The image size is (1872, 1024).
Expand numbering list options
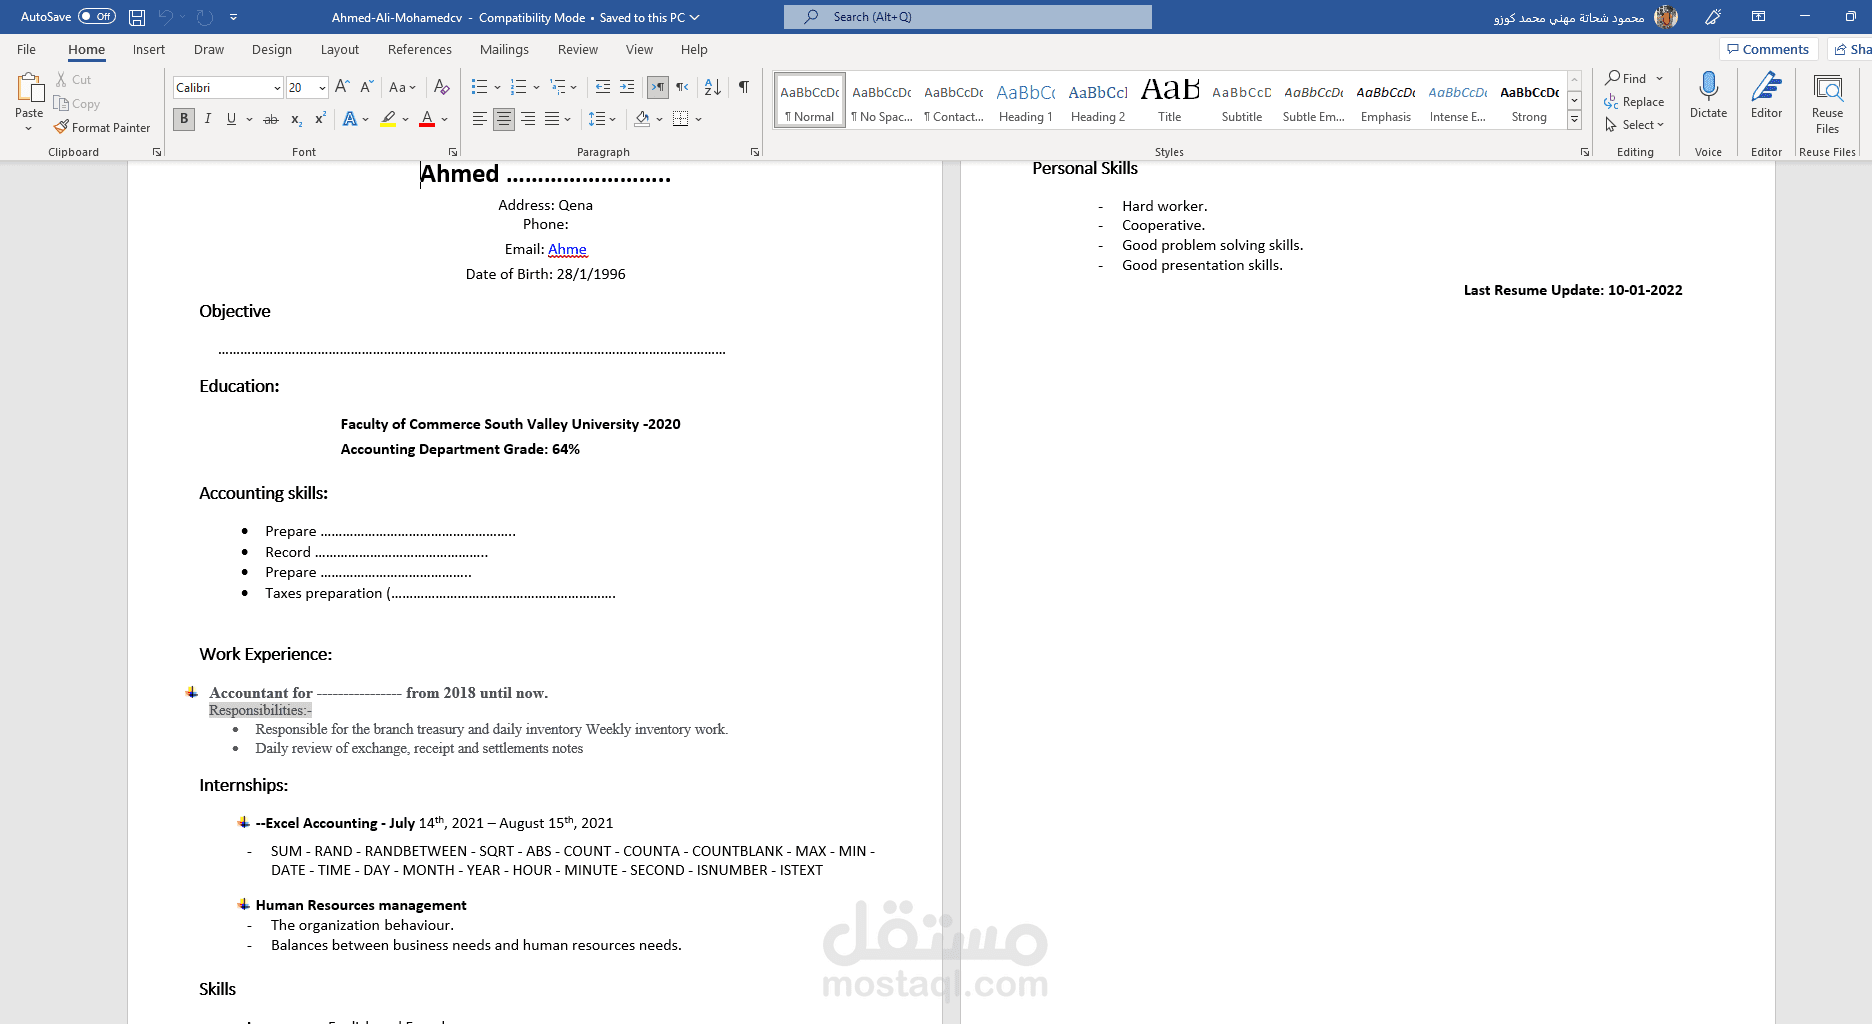(537, 87)
